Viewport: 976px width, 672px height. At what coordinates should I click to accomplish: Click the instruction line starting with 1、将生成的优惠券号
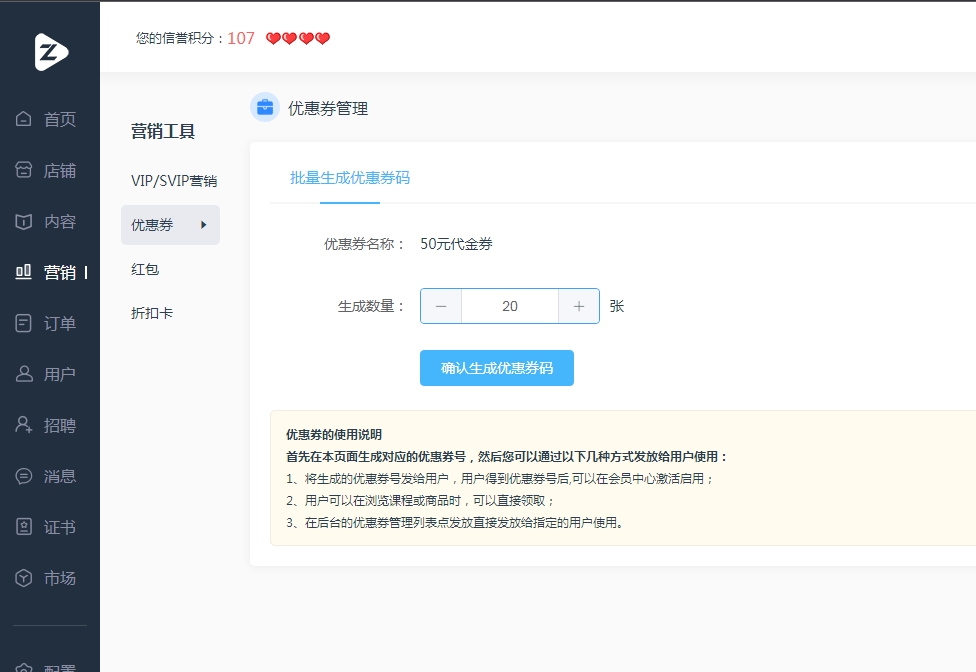[500, 478]
